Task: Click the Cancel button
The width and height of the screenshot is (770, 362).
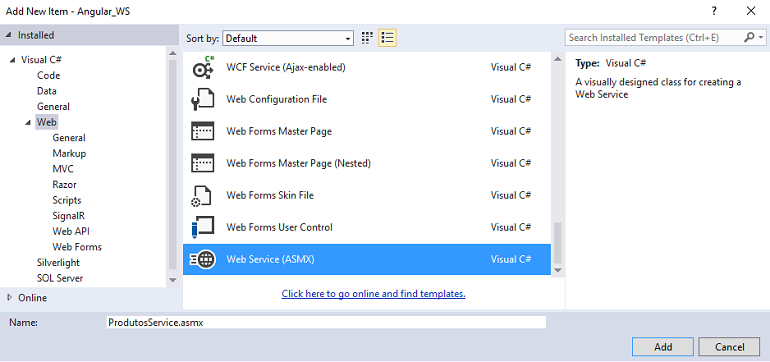Action: click(729, 347)
